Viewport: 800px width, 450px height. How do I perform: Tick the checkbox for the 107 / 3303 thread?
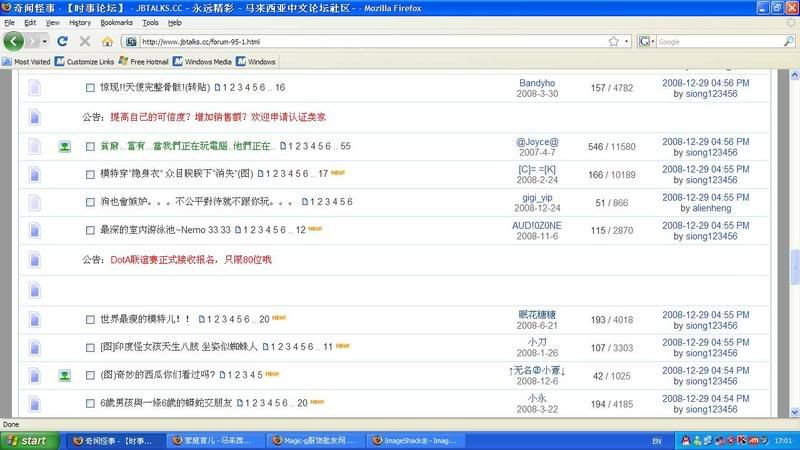pos(90,347)
